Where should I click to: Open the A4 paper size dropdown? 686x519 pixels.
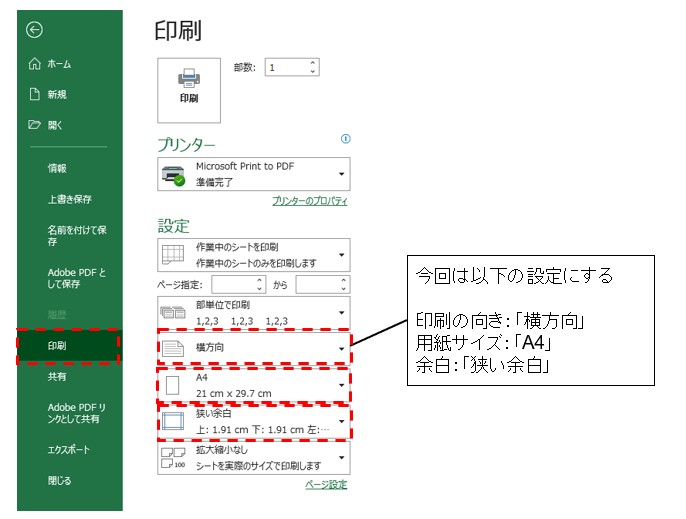pos(254,385)
